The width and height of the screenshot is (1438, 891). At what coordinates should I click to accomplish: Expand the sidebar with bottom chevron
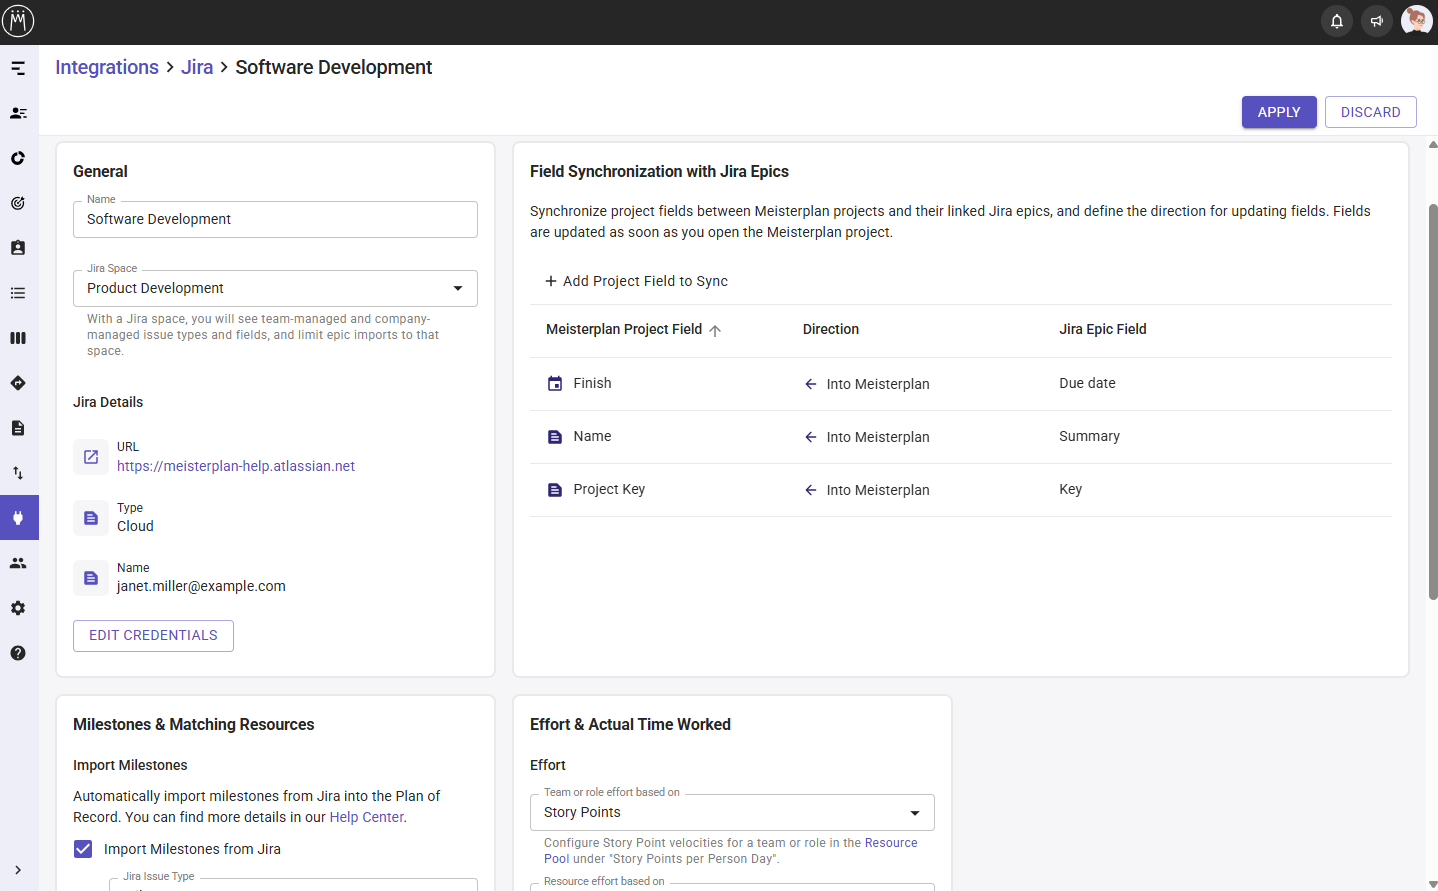tap(18, 870)
